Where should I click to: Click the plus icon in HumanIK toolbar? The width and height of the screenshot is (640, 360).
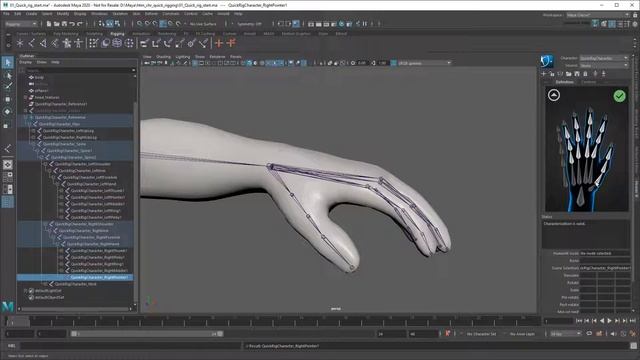pos(544,74)
